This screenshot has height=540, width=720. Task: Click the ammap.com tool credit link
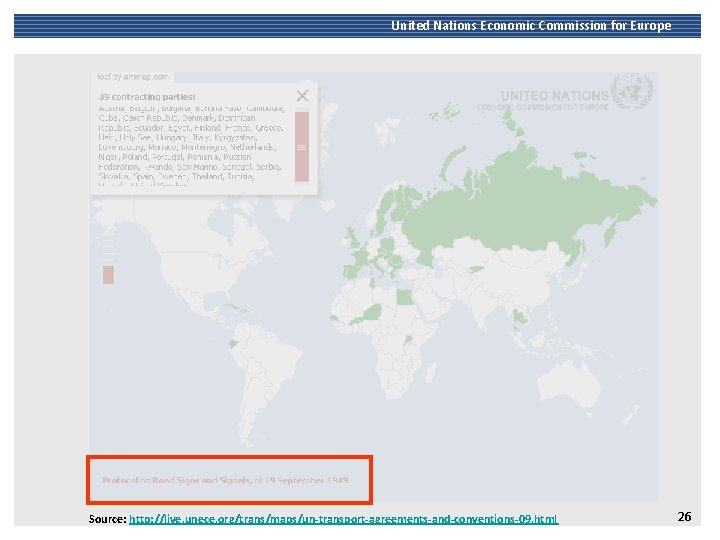pyautogui.click(x=133, y=77)
